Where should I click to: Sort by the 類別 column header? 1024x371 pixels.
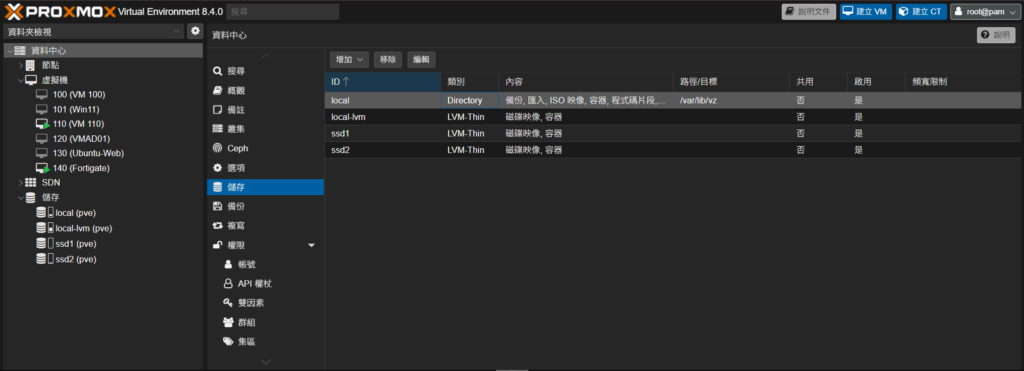point(470,82)
